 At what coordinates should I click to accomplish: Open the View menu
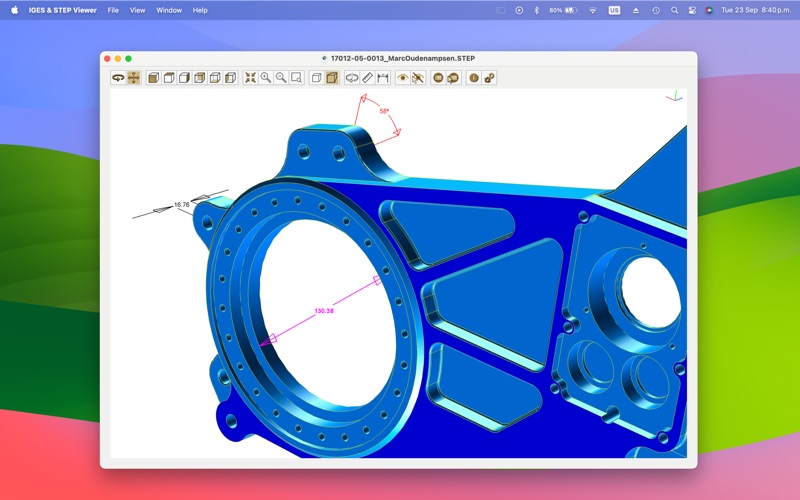[137, 10]
